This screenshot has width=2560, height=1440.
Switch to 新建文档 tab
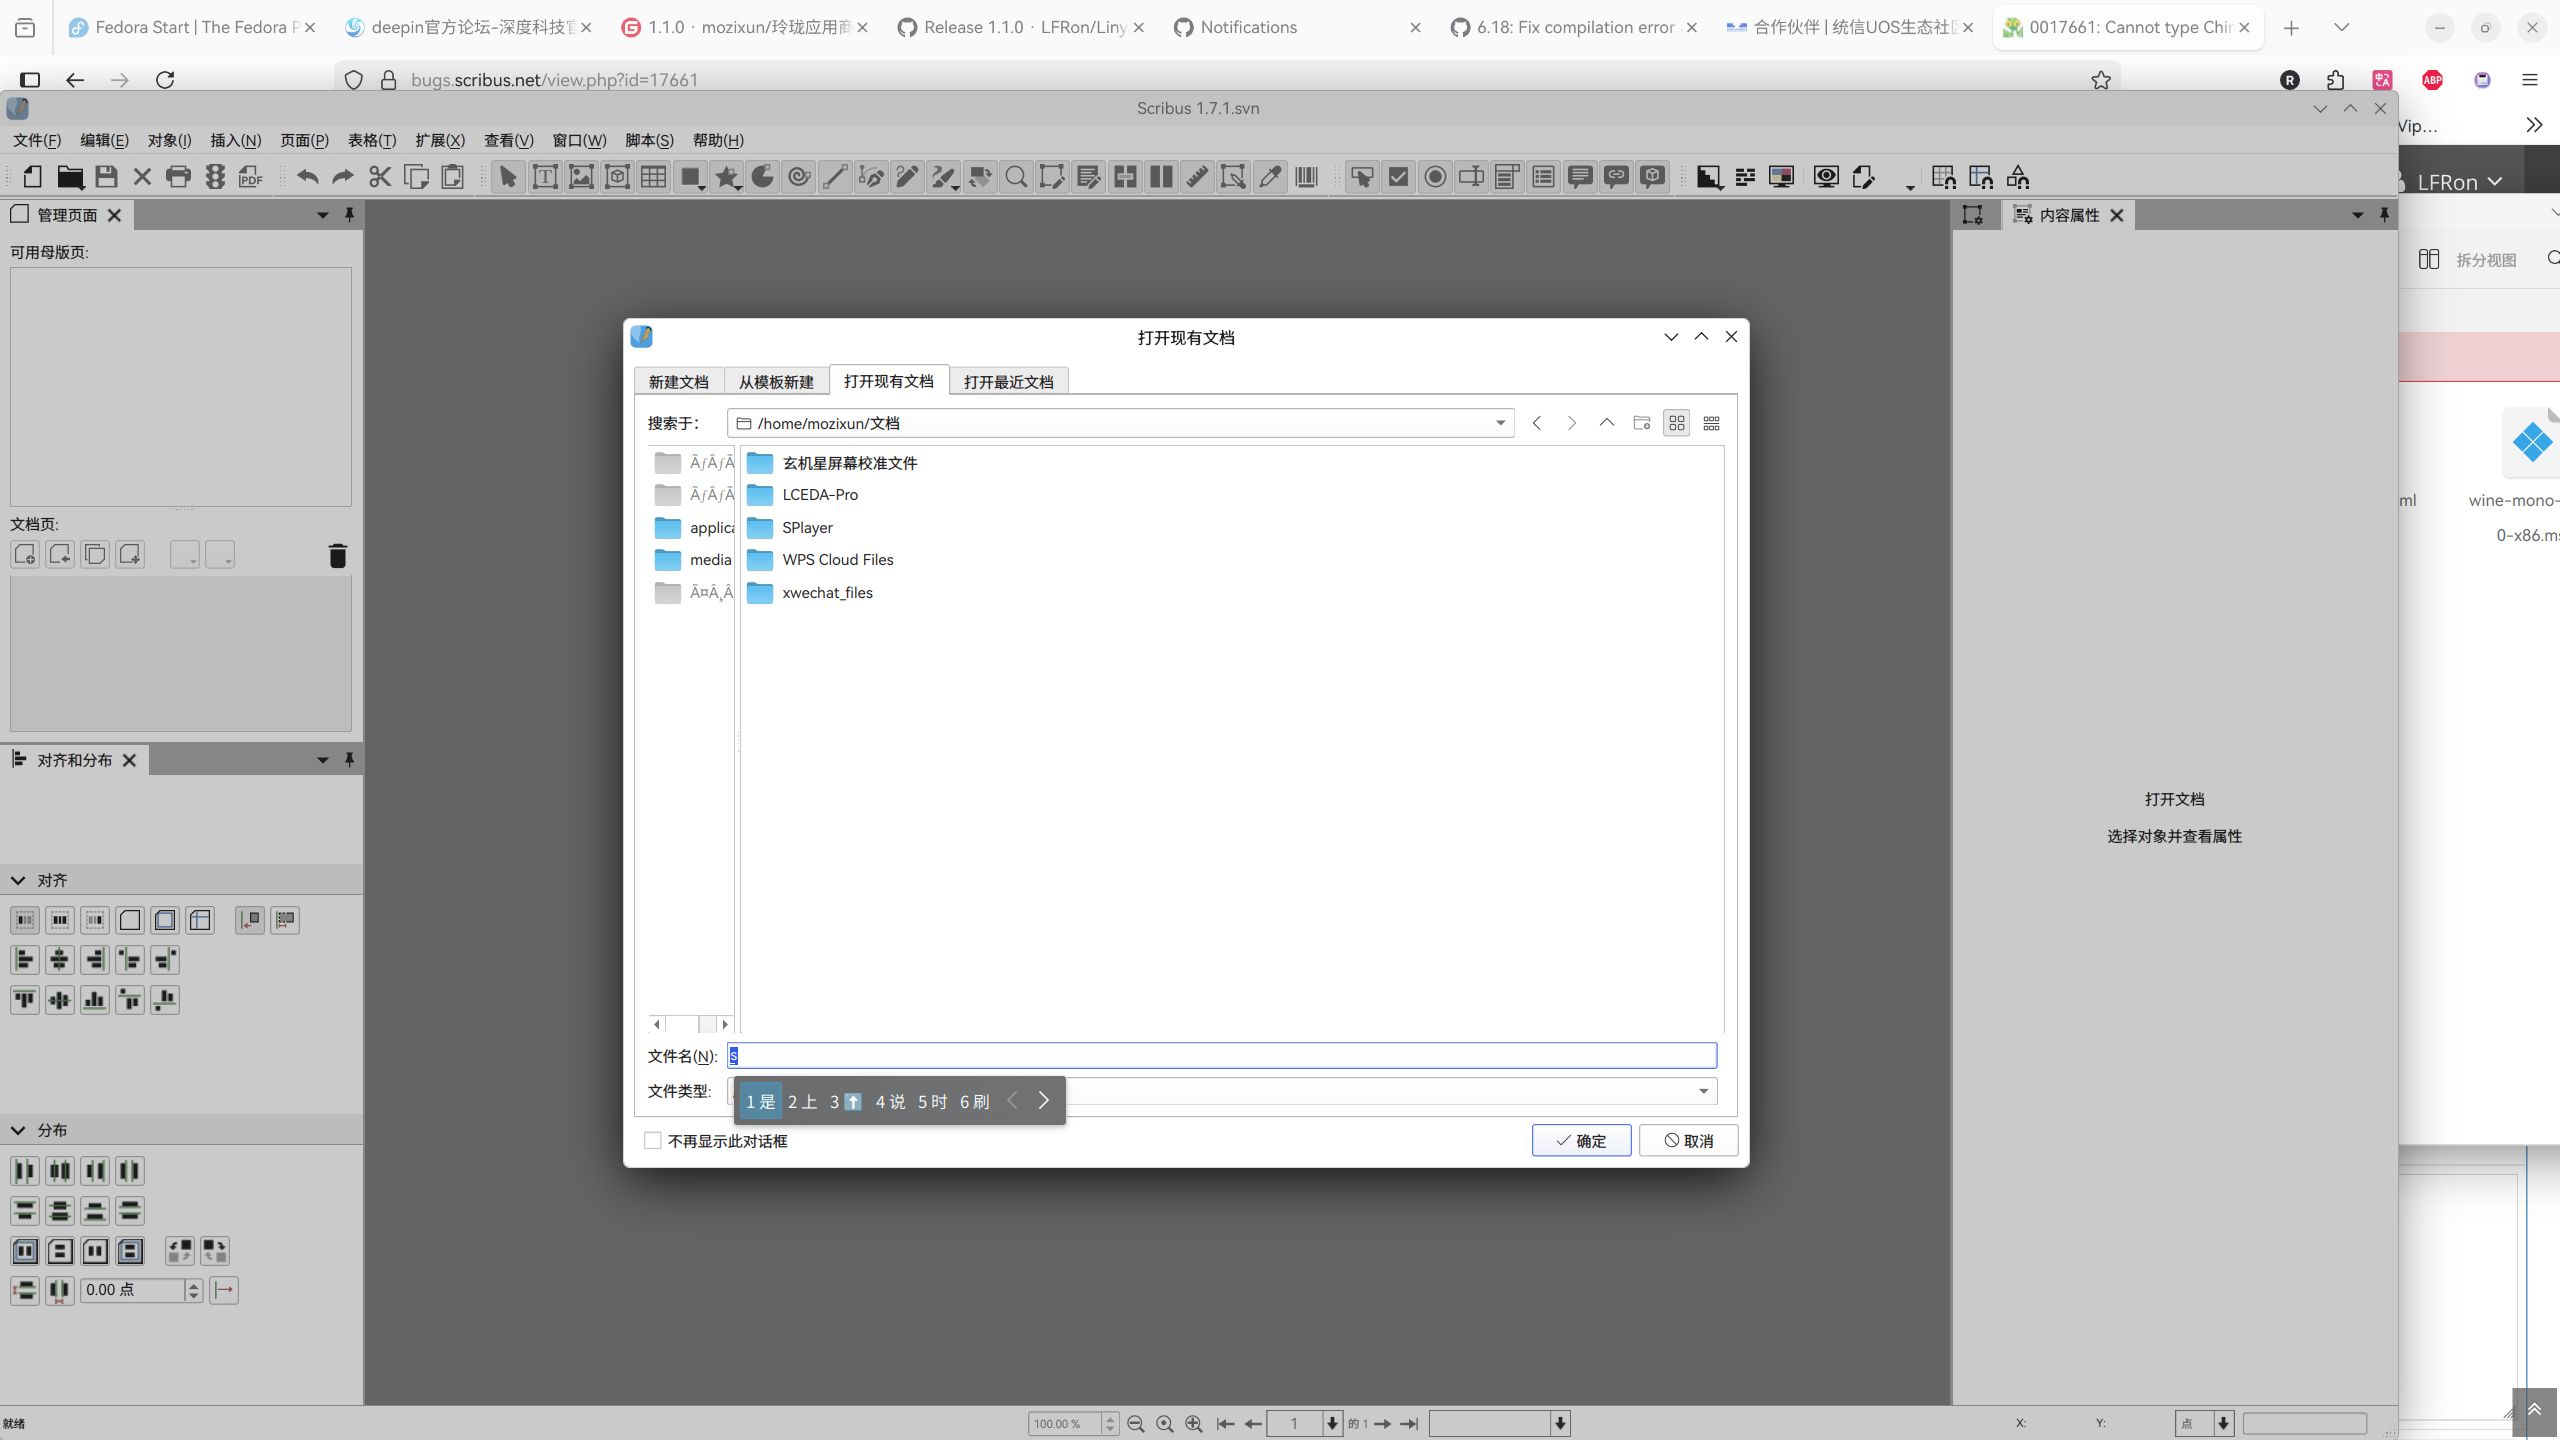(x=678, y=382)
